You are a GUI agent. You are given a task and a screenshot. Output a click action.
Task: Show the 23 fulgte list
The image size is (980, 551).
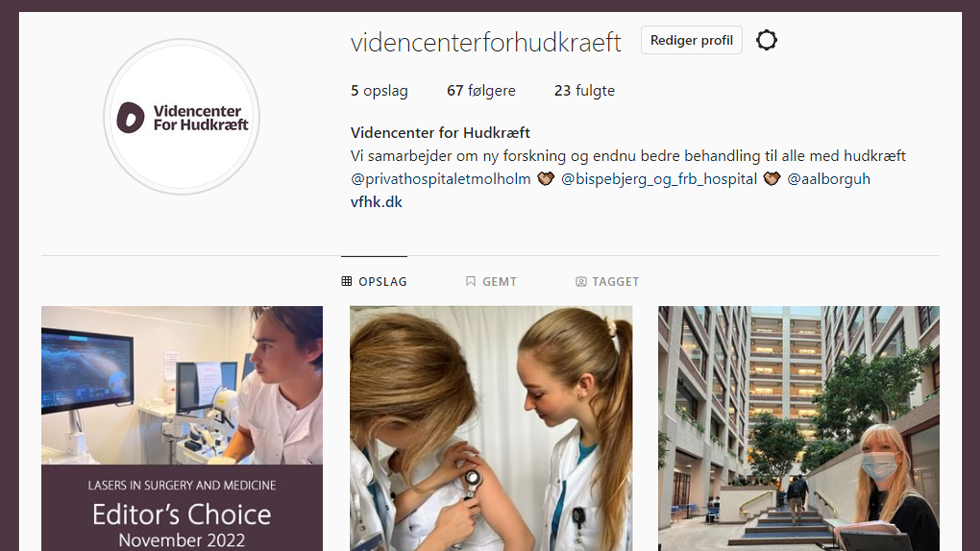coord(584,91)
